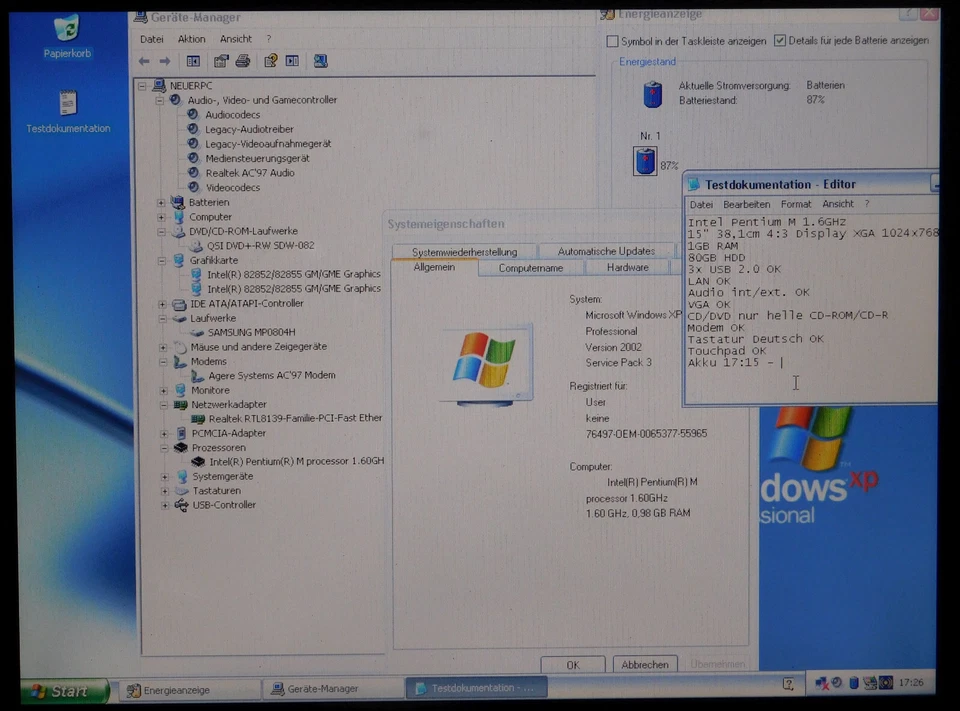
Task: Collapse DVD/CD-ROM-Laufwerke node
Action: [161, 231]
